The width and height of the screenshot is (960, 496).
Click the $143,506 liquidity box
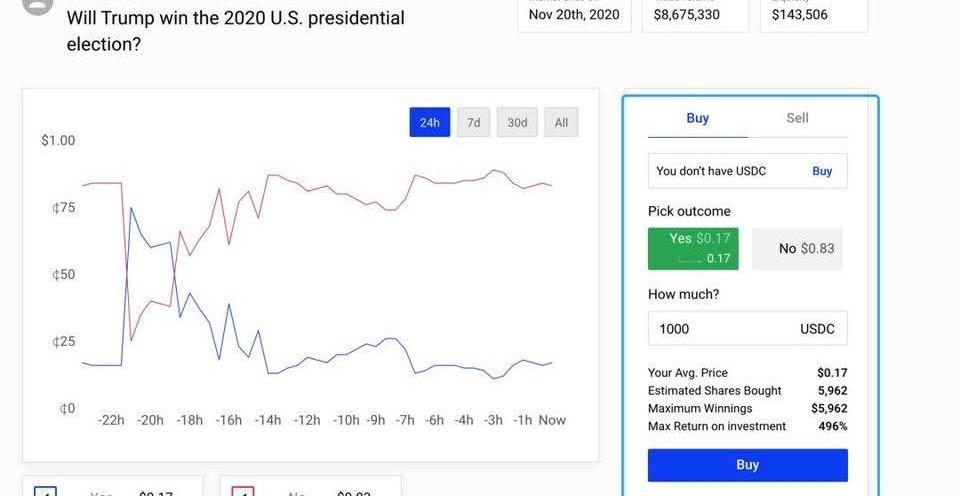[812, 14]
